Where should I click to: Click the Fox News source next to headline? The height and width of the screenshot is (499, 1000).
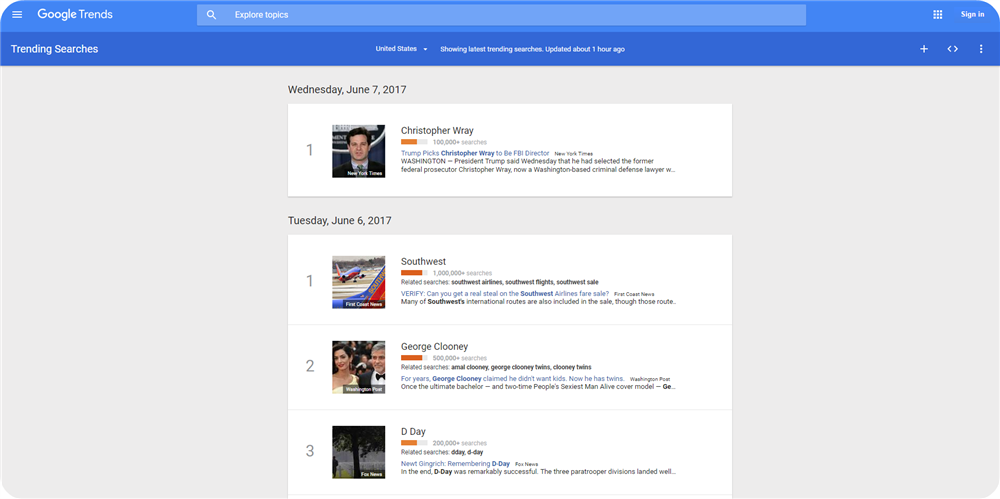coord(527,464)
